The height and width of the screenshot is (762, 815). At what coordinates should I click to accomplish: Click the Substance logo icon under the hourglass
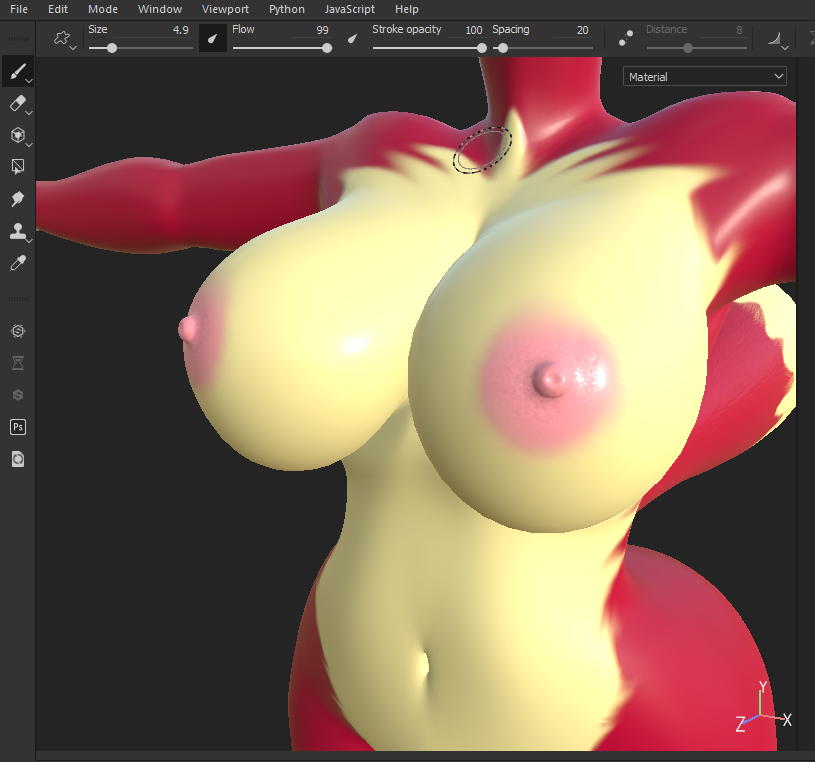[x=18, y=395]
